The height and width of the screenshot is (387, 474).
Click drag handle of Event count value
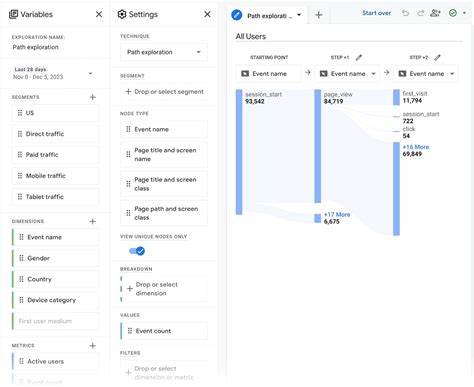(130, 331)
